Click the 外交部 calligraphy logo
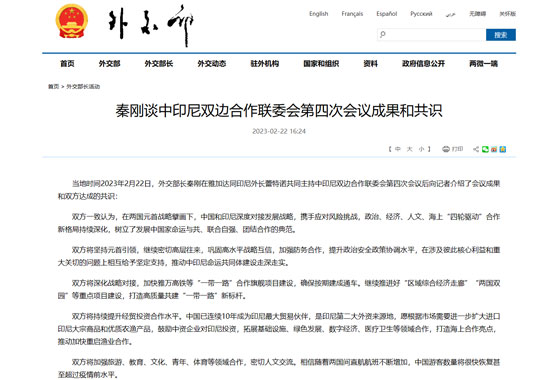Screen dimensions: 560x380 pos(151,25)
